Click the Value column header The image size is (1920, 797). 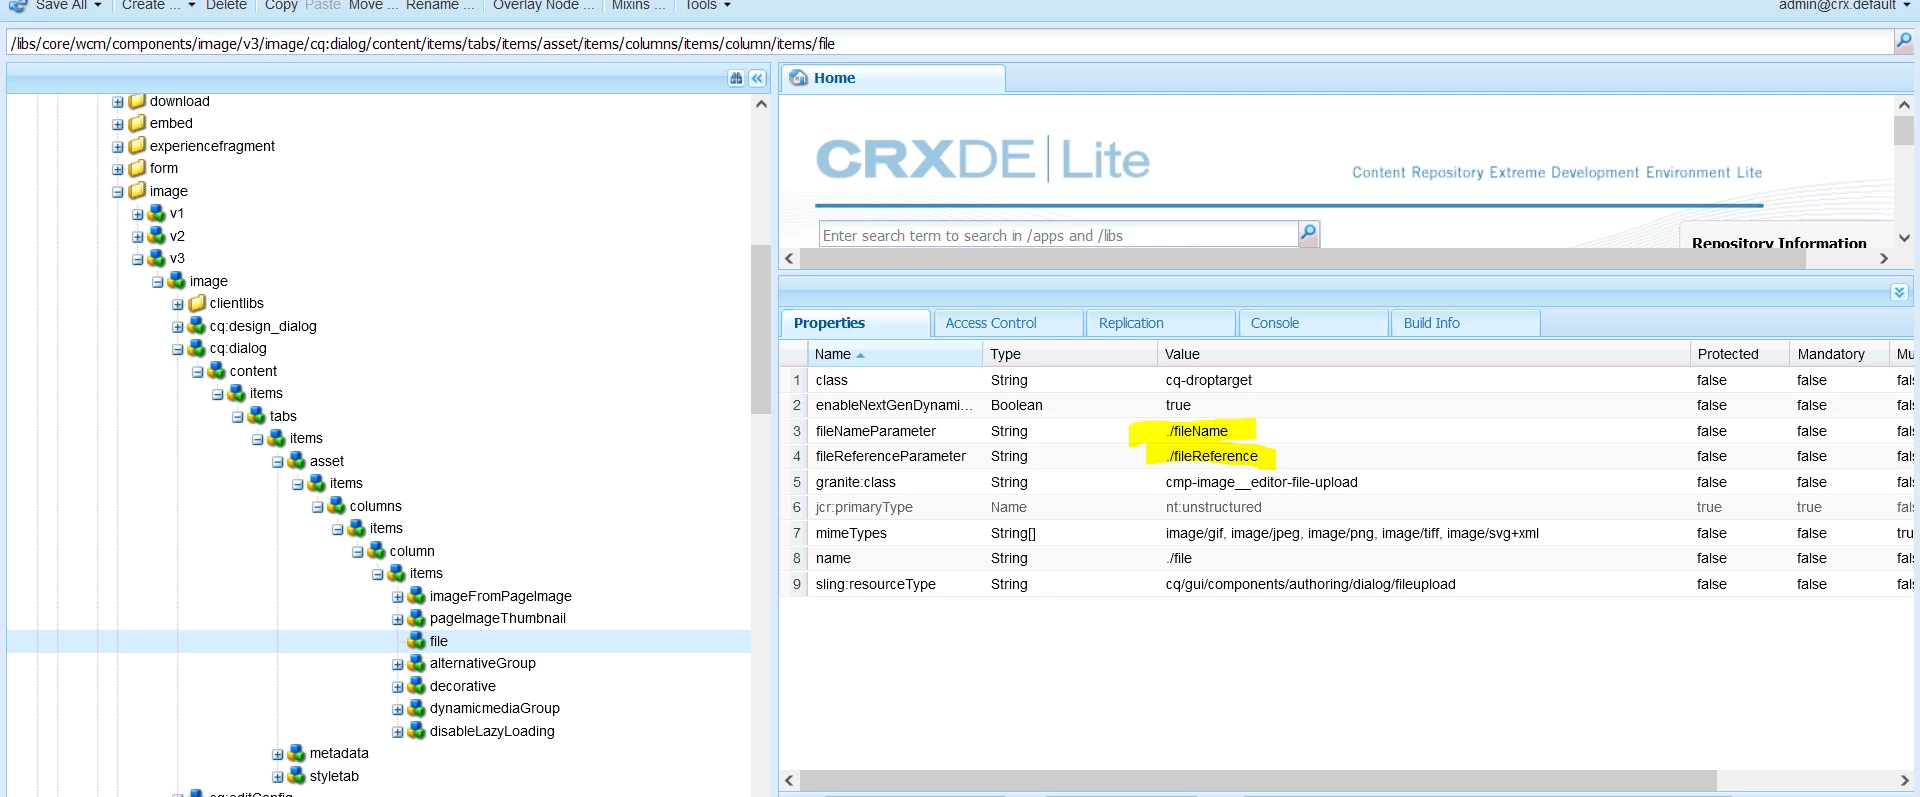point(1423,354)
